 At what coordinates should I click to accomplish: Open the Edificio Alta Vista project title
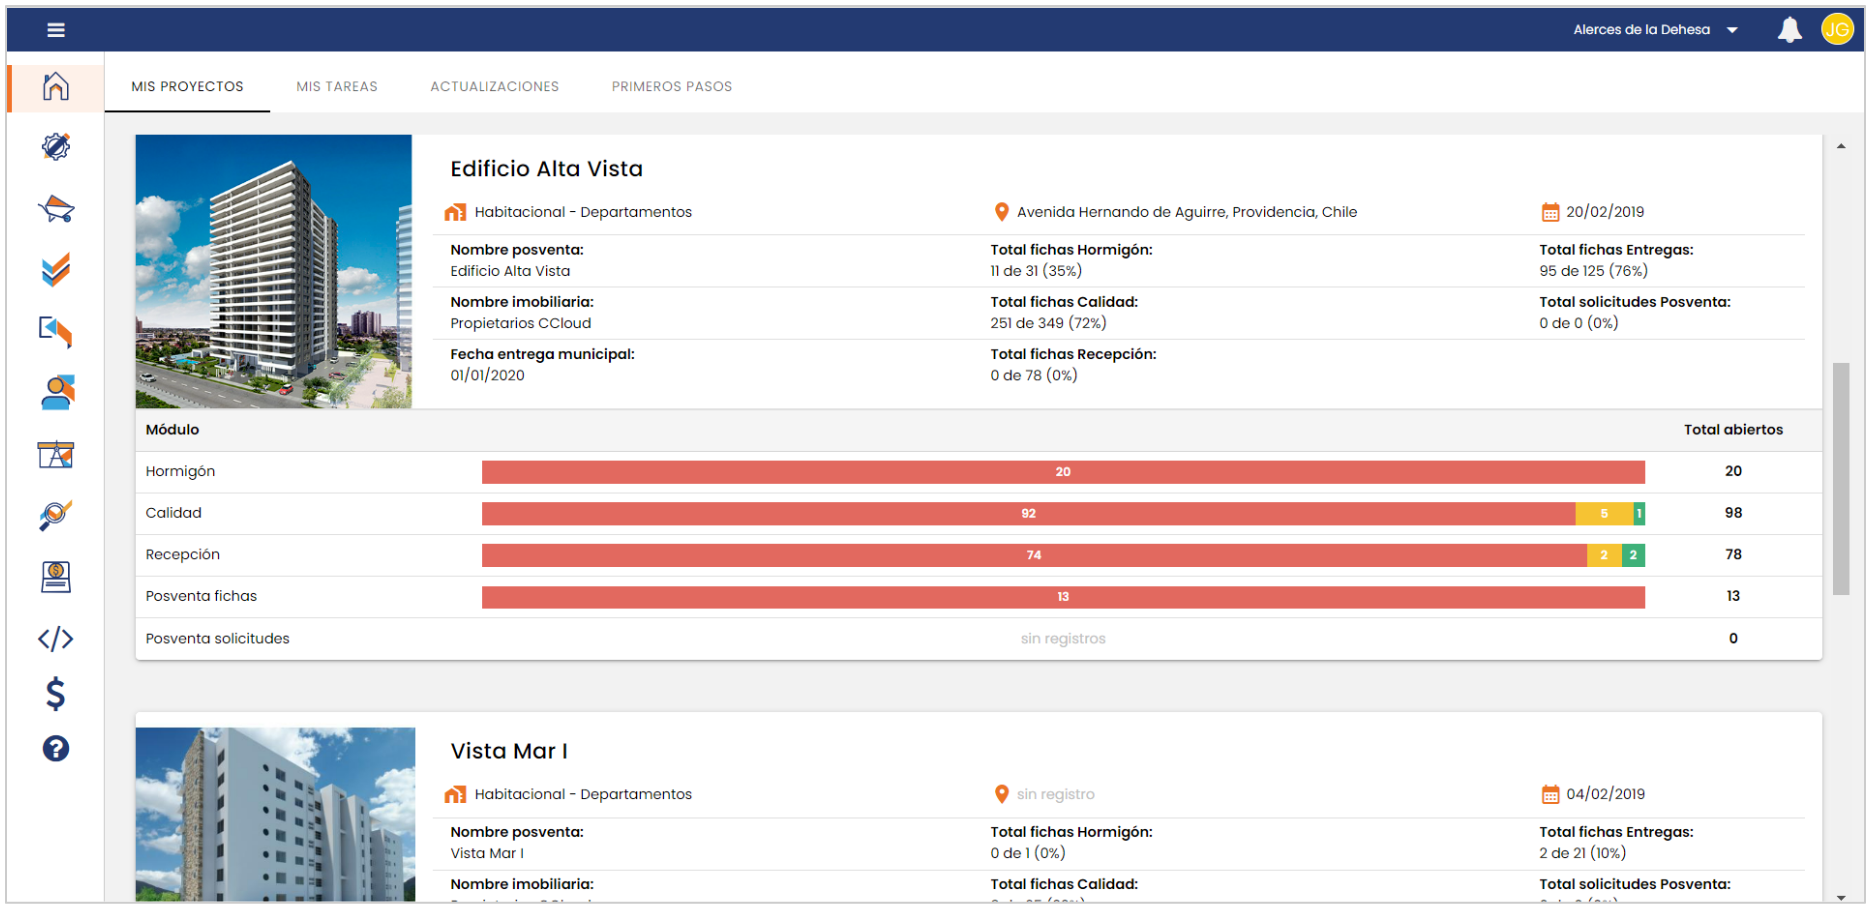pyautogui.click(x=546, y=169)
